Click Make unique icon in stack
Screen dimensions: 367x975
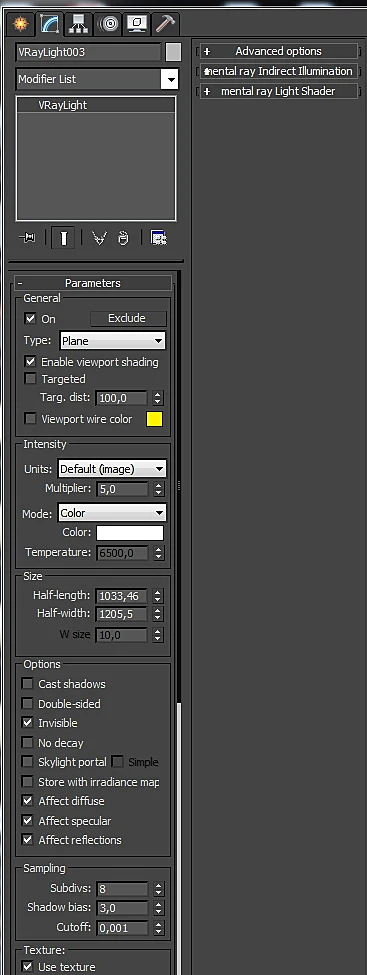click(99, 238)
